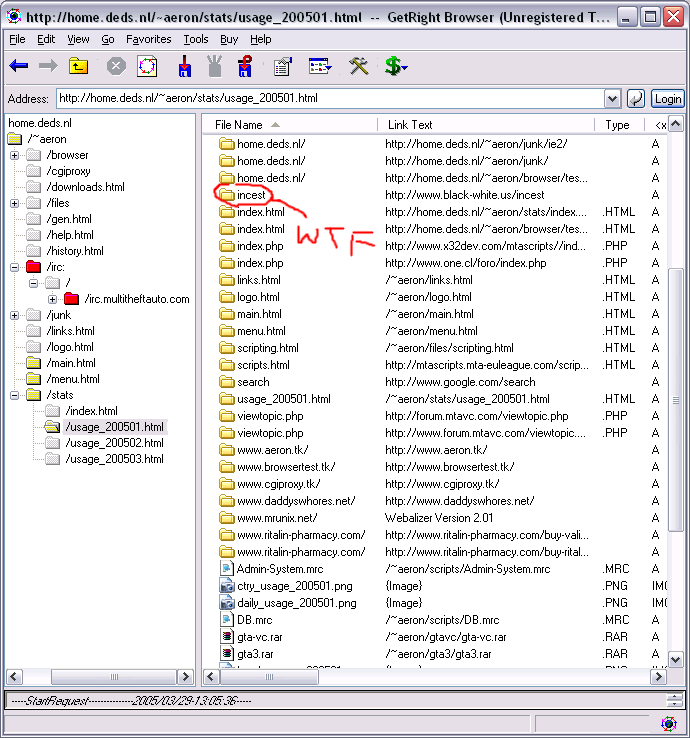
Task: Sort by File Name column header
Action: click(x=290, y=125)
